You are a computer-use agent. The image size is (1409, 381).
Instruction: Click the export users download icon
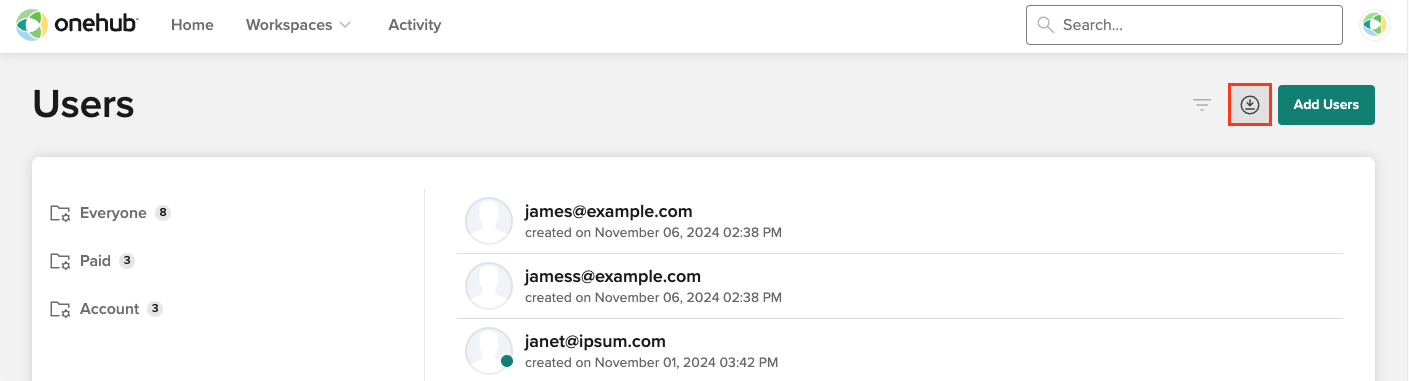1250,104
